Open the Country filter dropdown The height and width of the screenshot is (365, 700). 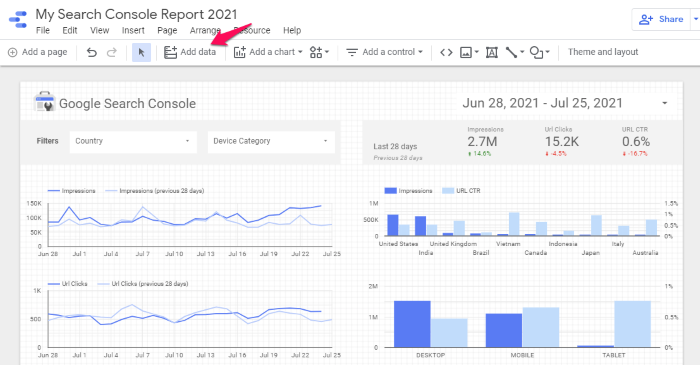pos(133,141)
